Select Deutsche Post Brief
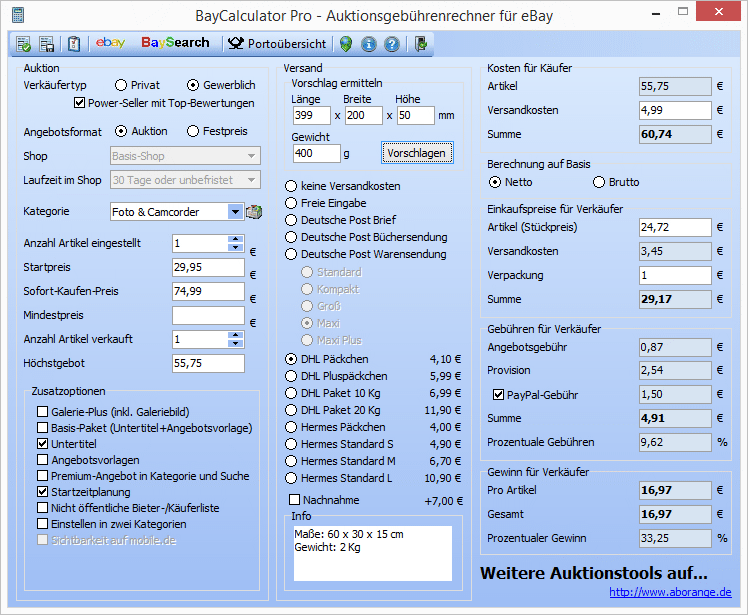The image size is (748, 615). [341, 220]
